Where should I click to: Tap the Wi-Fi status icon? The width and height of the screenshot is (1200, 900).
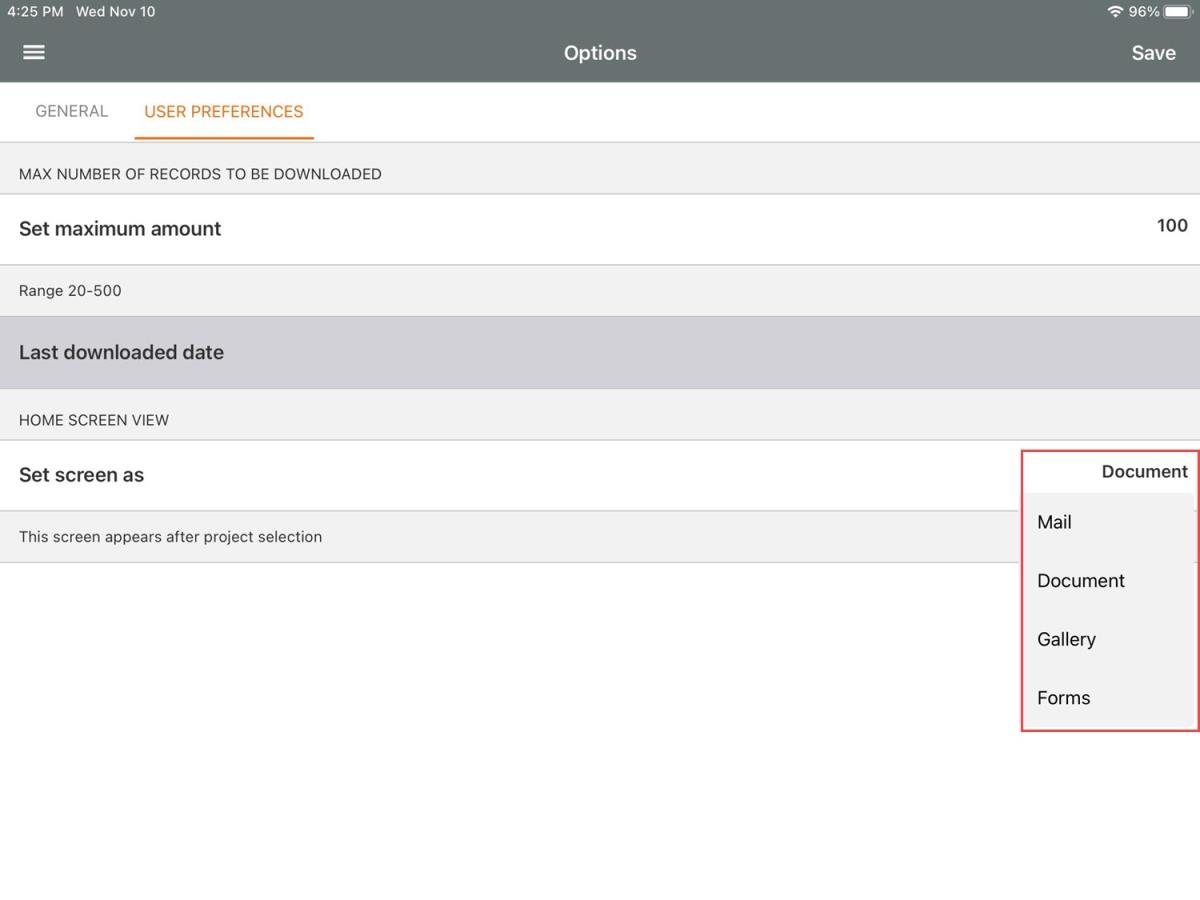coord(1115,12)
